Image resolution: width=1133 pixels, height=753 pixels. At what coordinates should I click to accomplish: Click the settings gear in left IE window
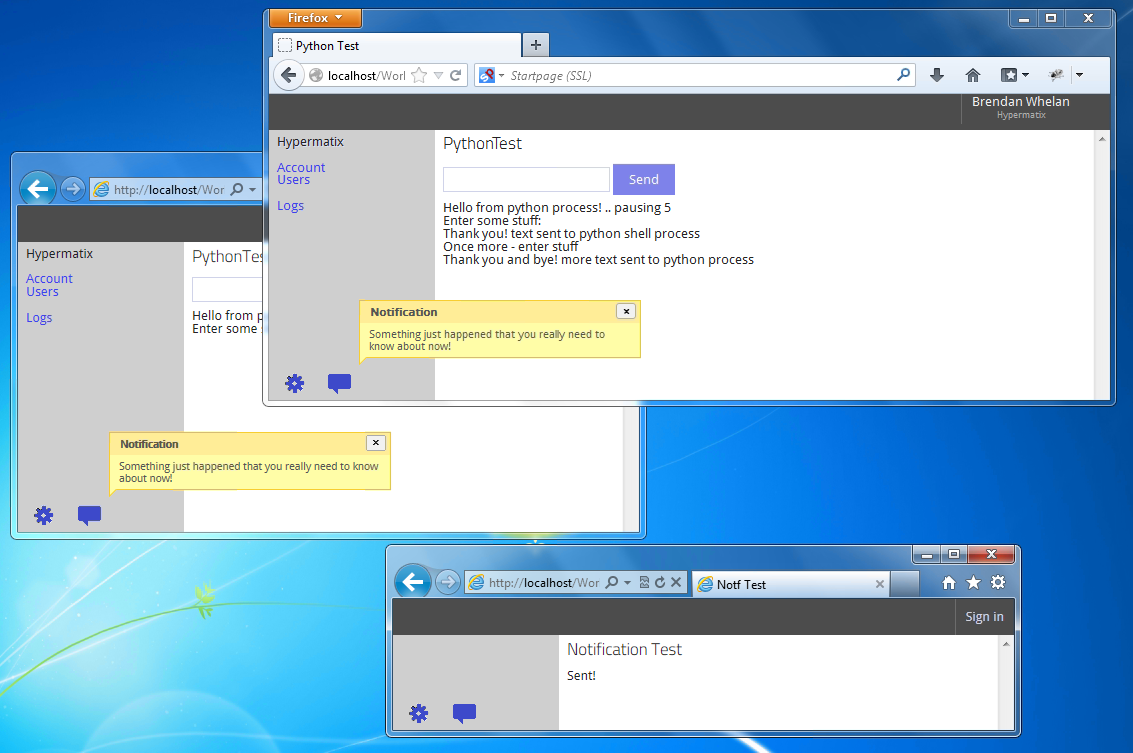(43, 515)
